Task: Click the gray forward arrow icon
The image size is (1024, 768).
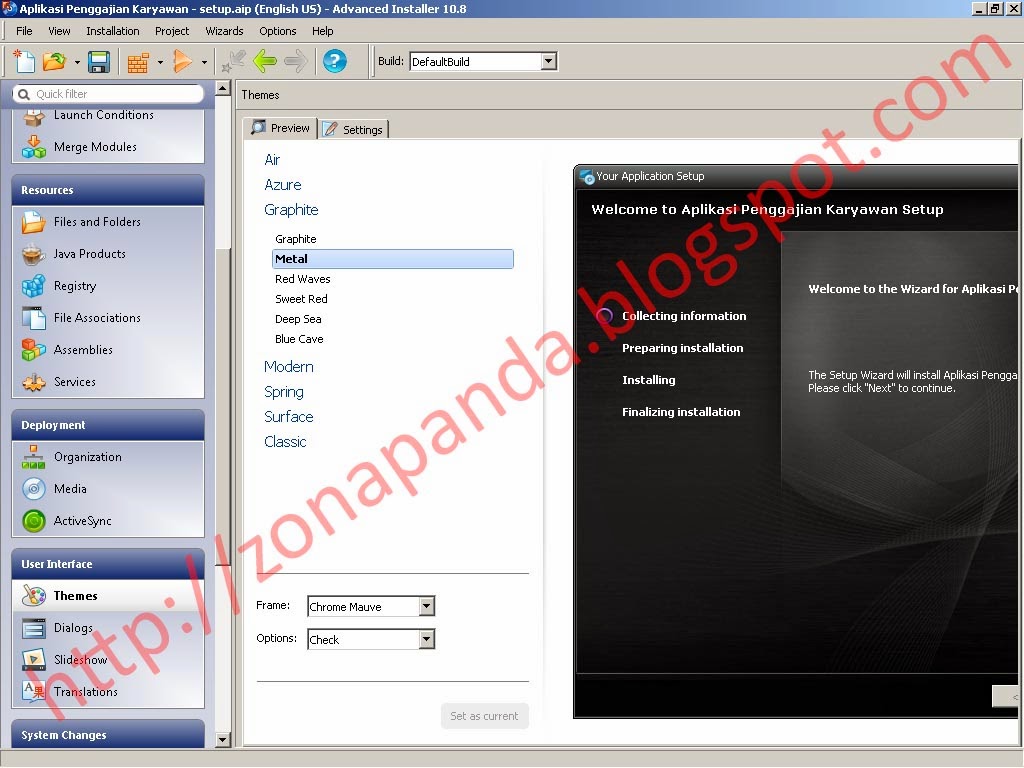Action: (296, 61)
